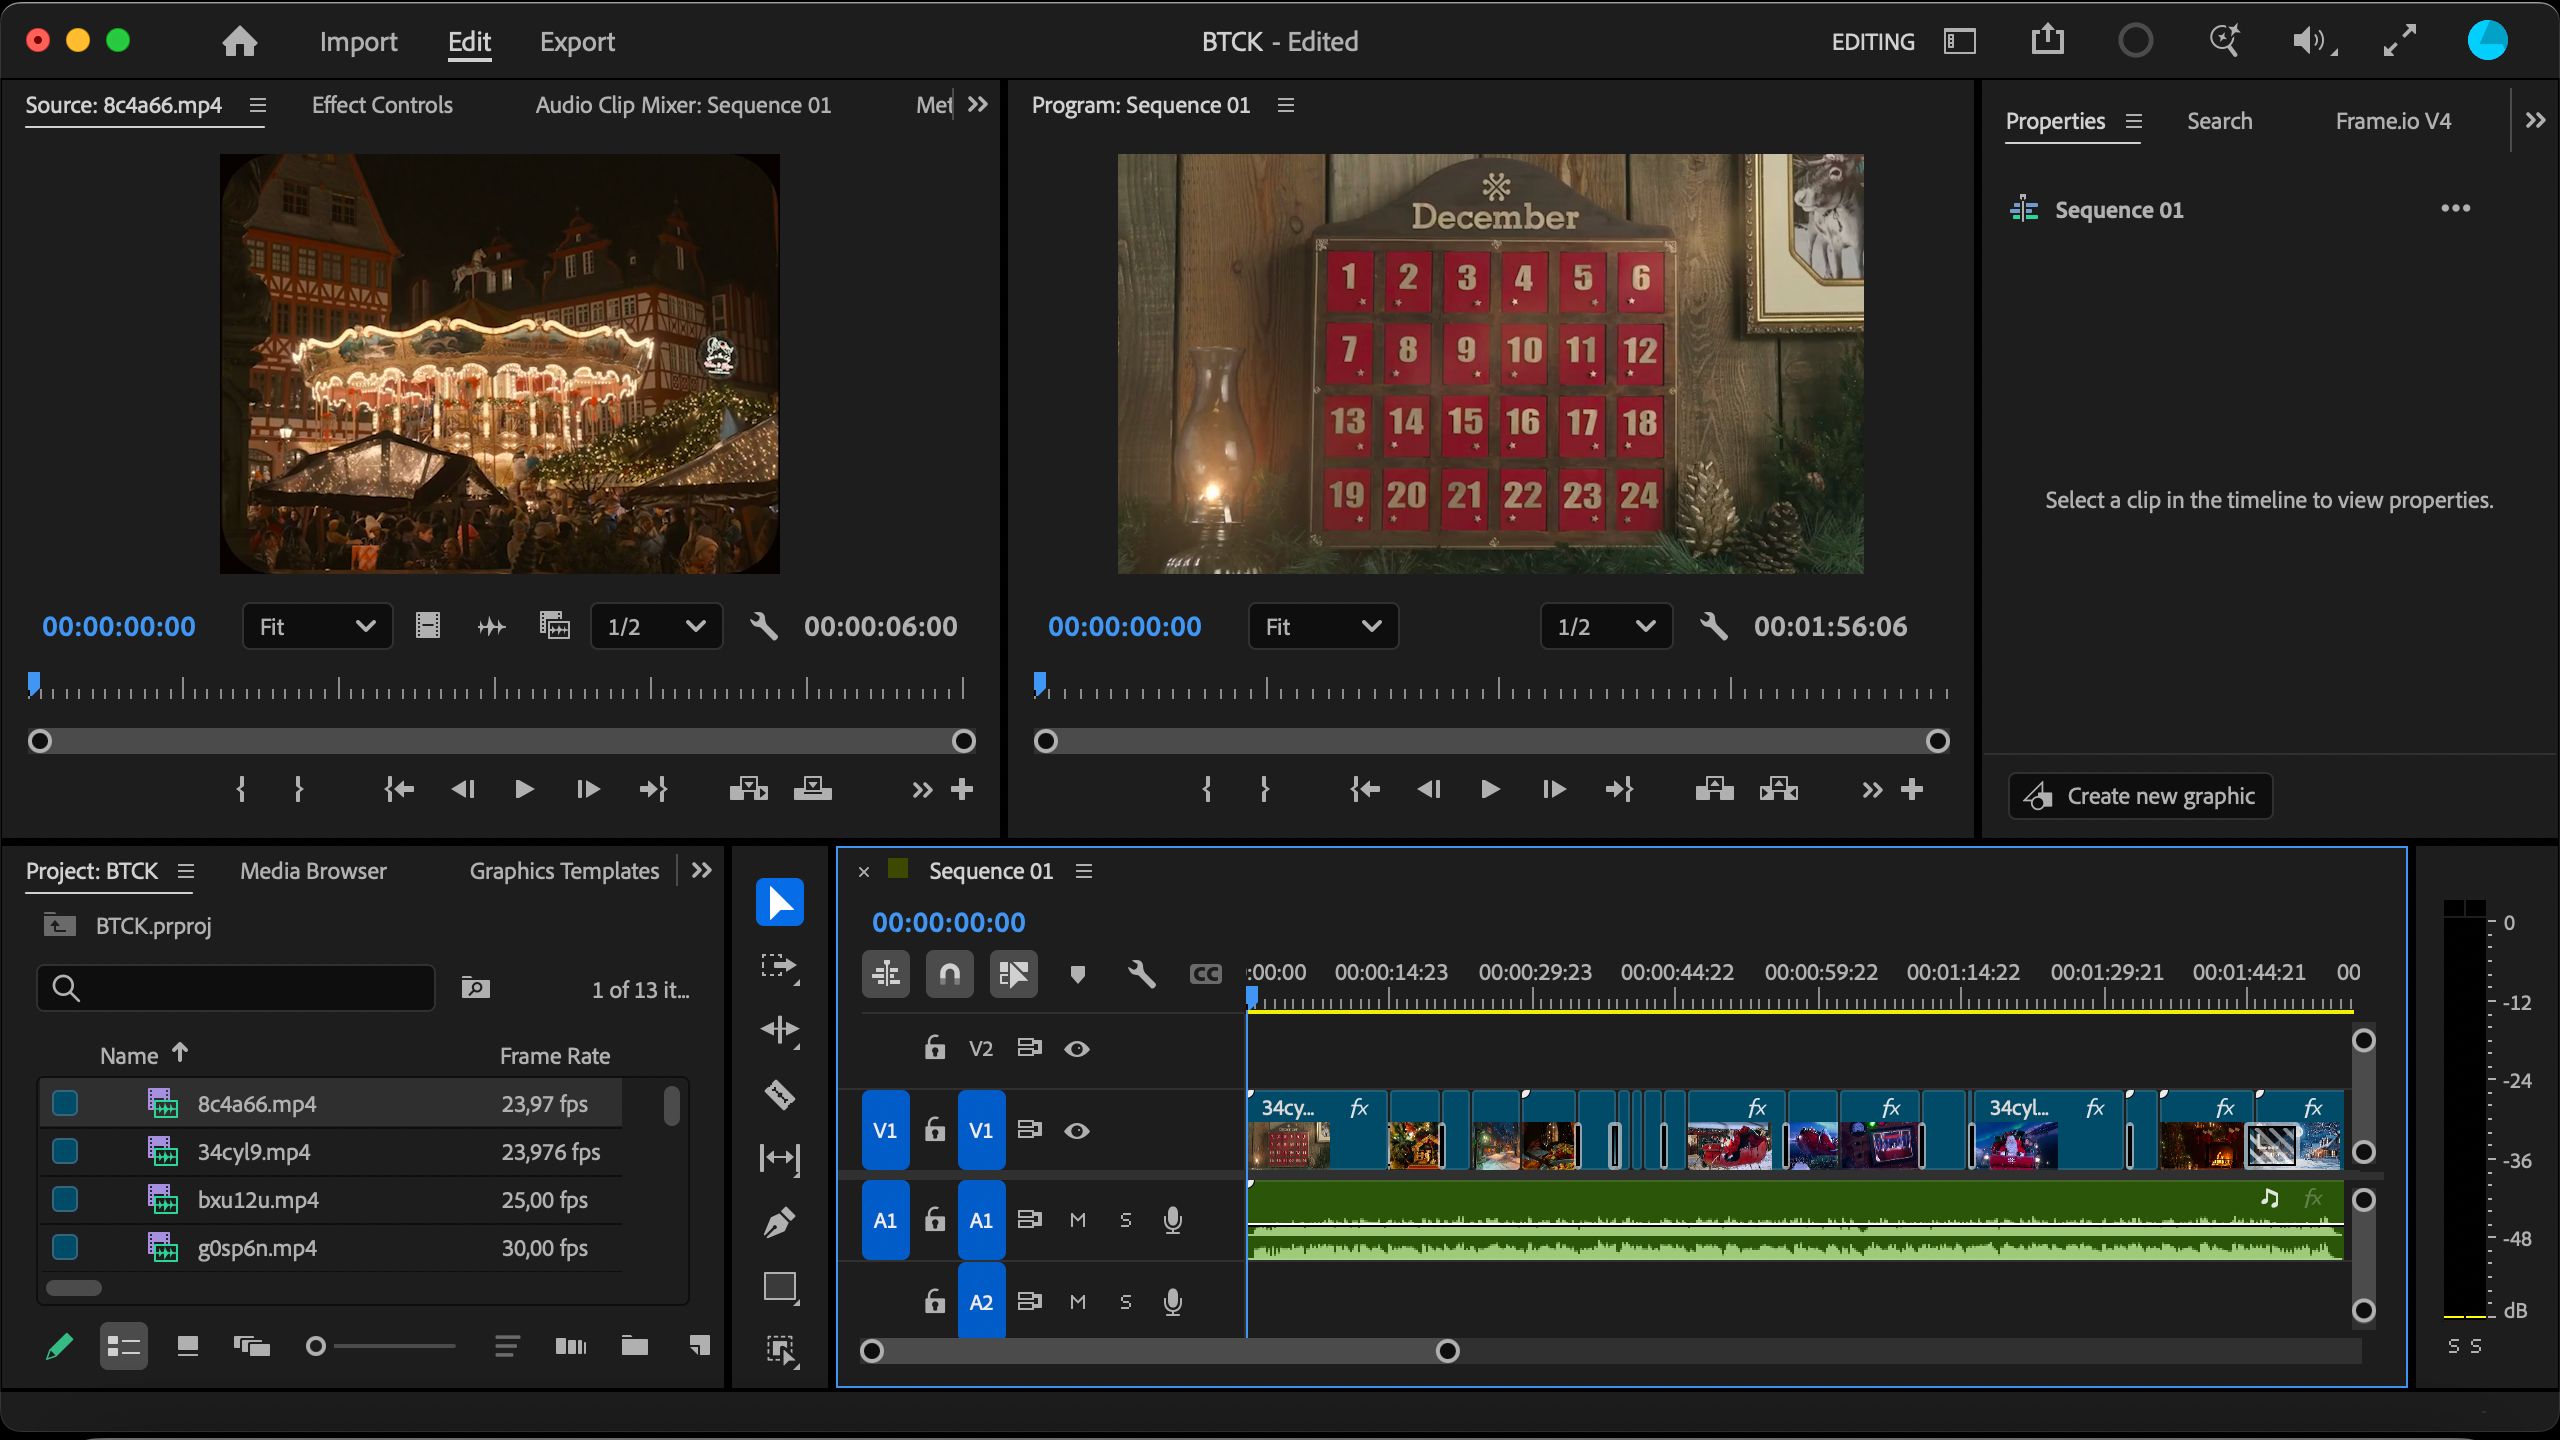Open the Sequence 01 more options dots
2560x1440 pixels.
2455,209
